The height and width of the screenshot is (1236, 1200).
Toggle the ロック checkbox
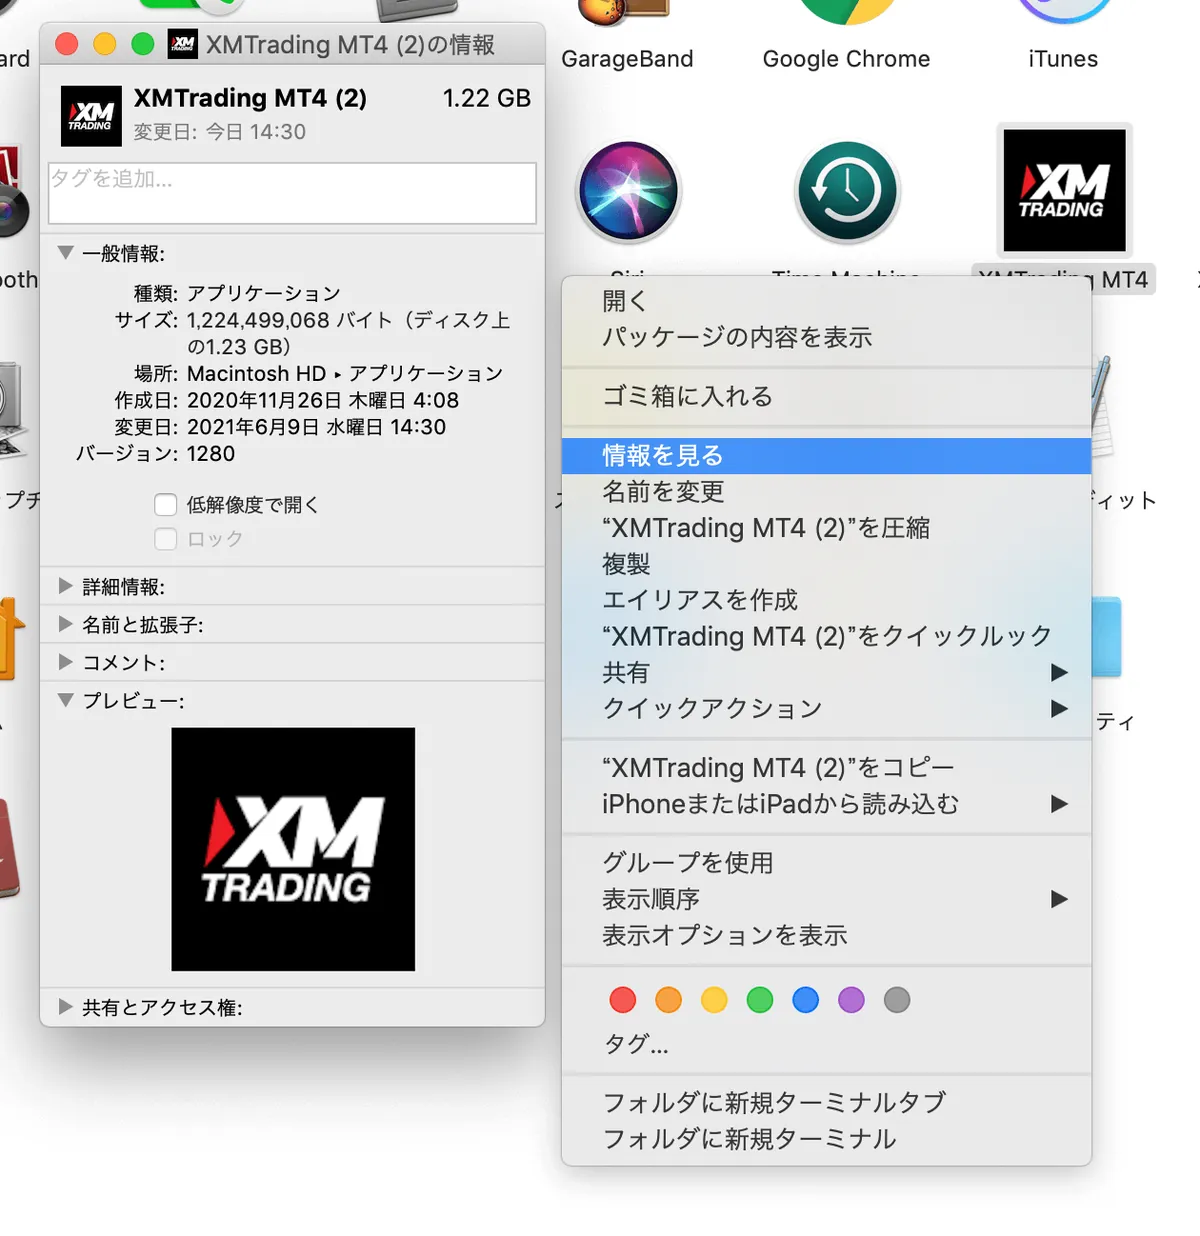click(x=166, y=539)
